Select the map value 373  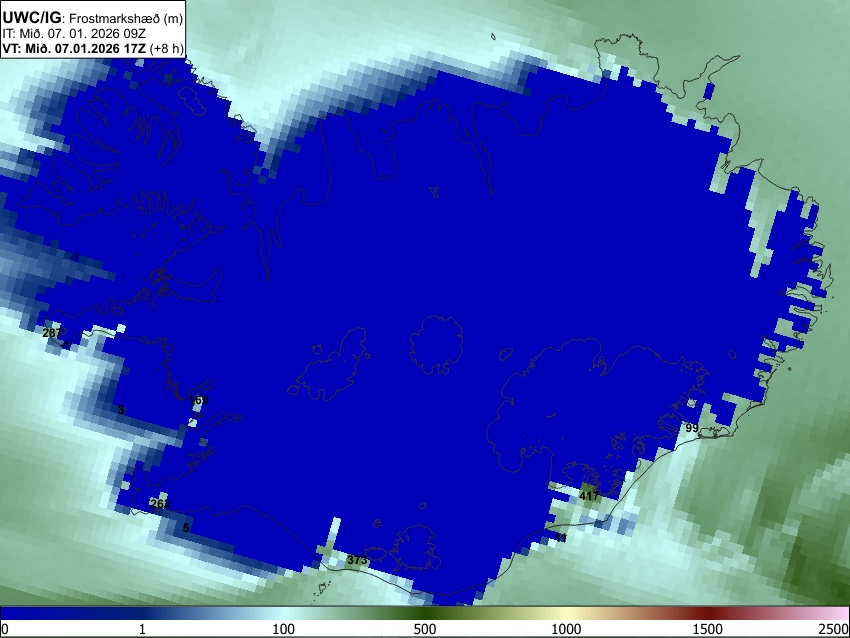(357, 559)
